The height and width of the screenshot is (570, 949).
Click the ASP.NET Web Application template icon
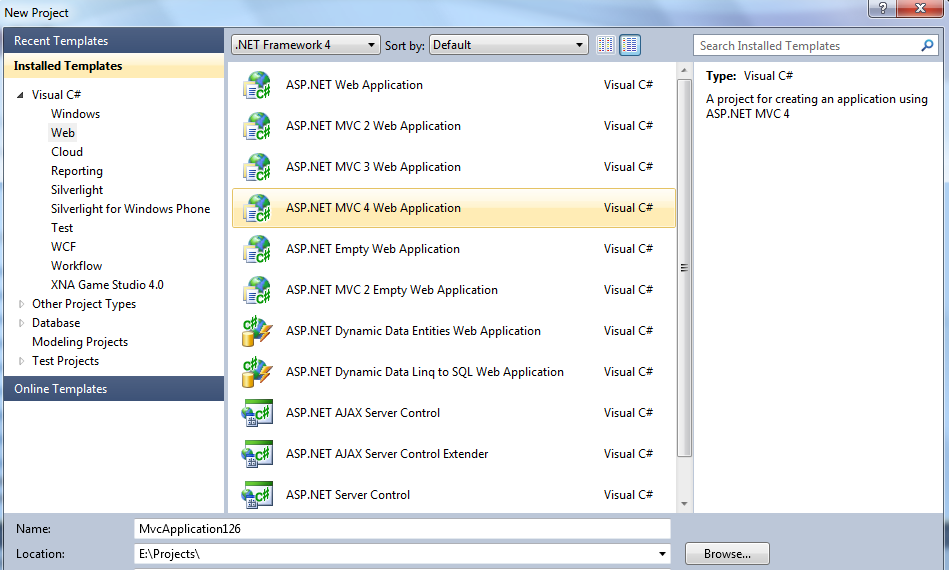(257, 86)
